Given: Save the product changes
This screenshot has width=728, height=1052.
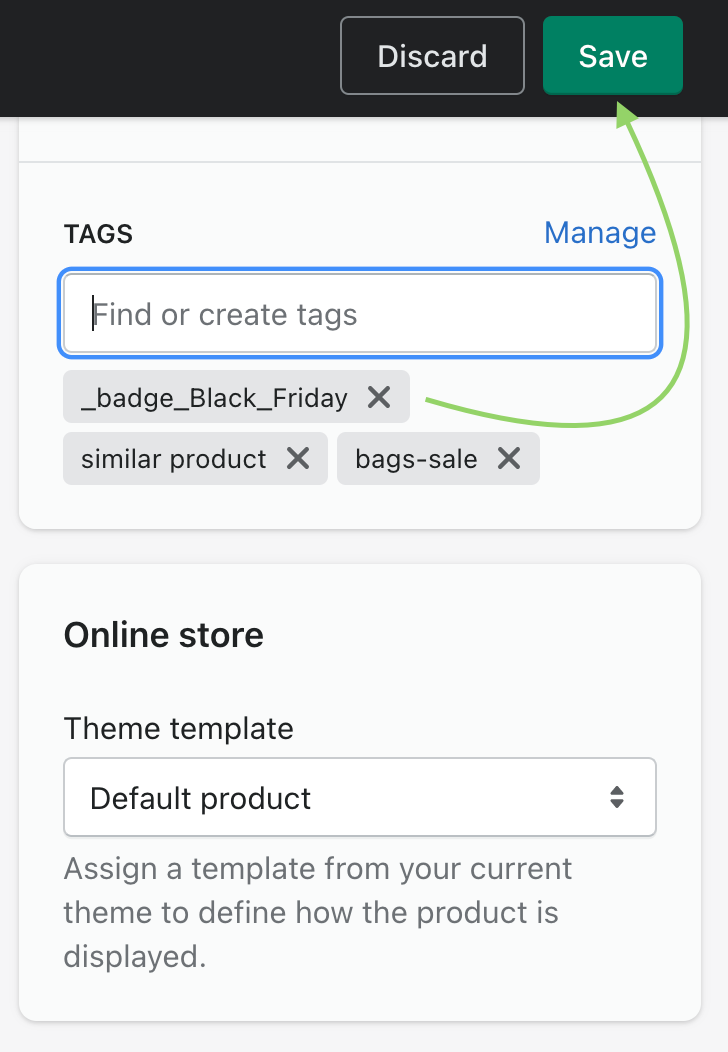Looking at the screenshot, I should click(x=612, y=56).
